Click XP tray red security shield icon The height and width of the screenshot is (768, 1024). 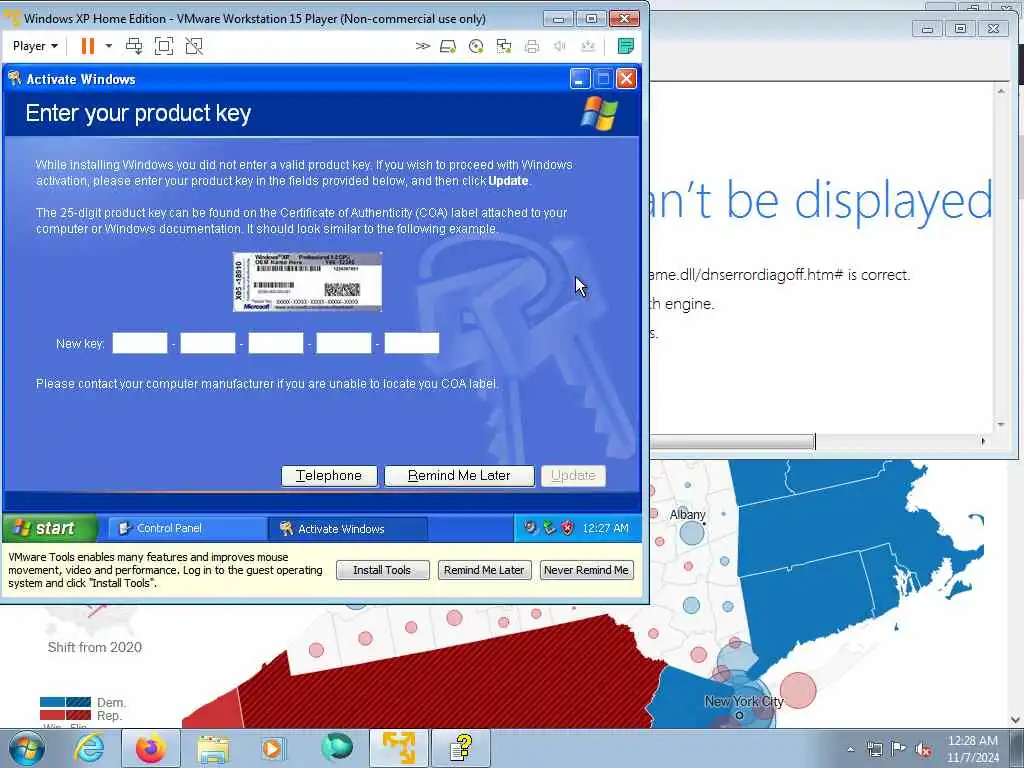[567, 528]
